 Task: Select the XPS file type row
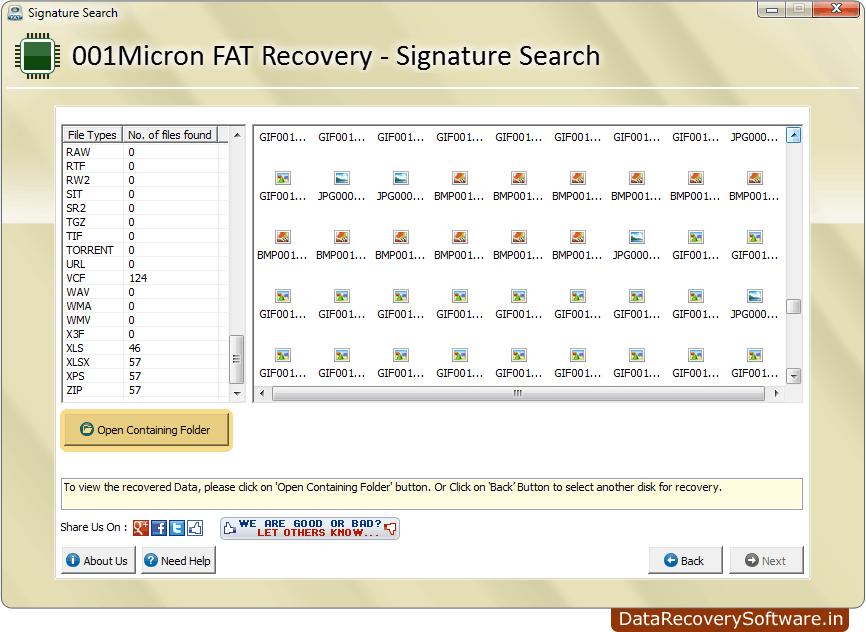[145, 376]
